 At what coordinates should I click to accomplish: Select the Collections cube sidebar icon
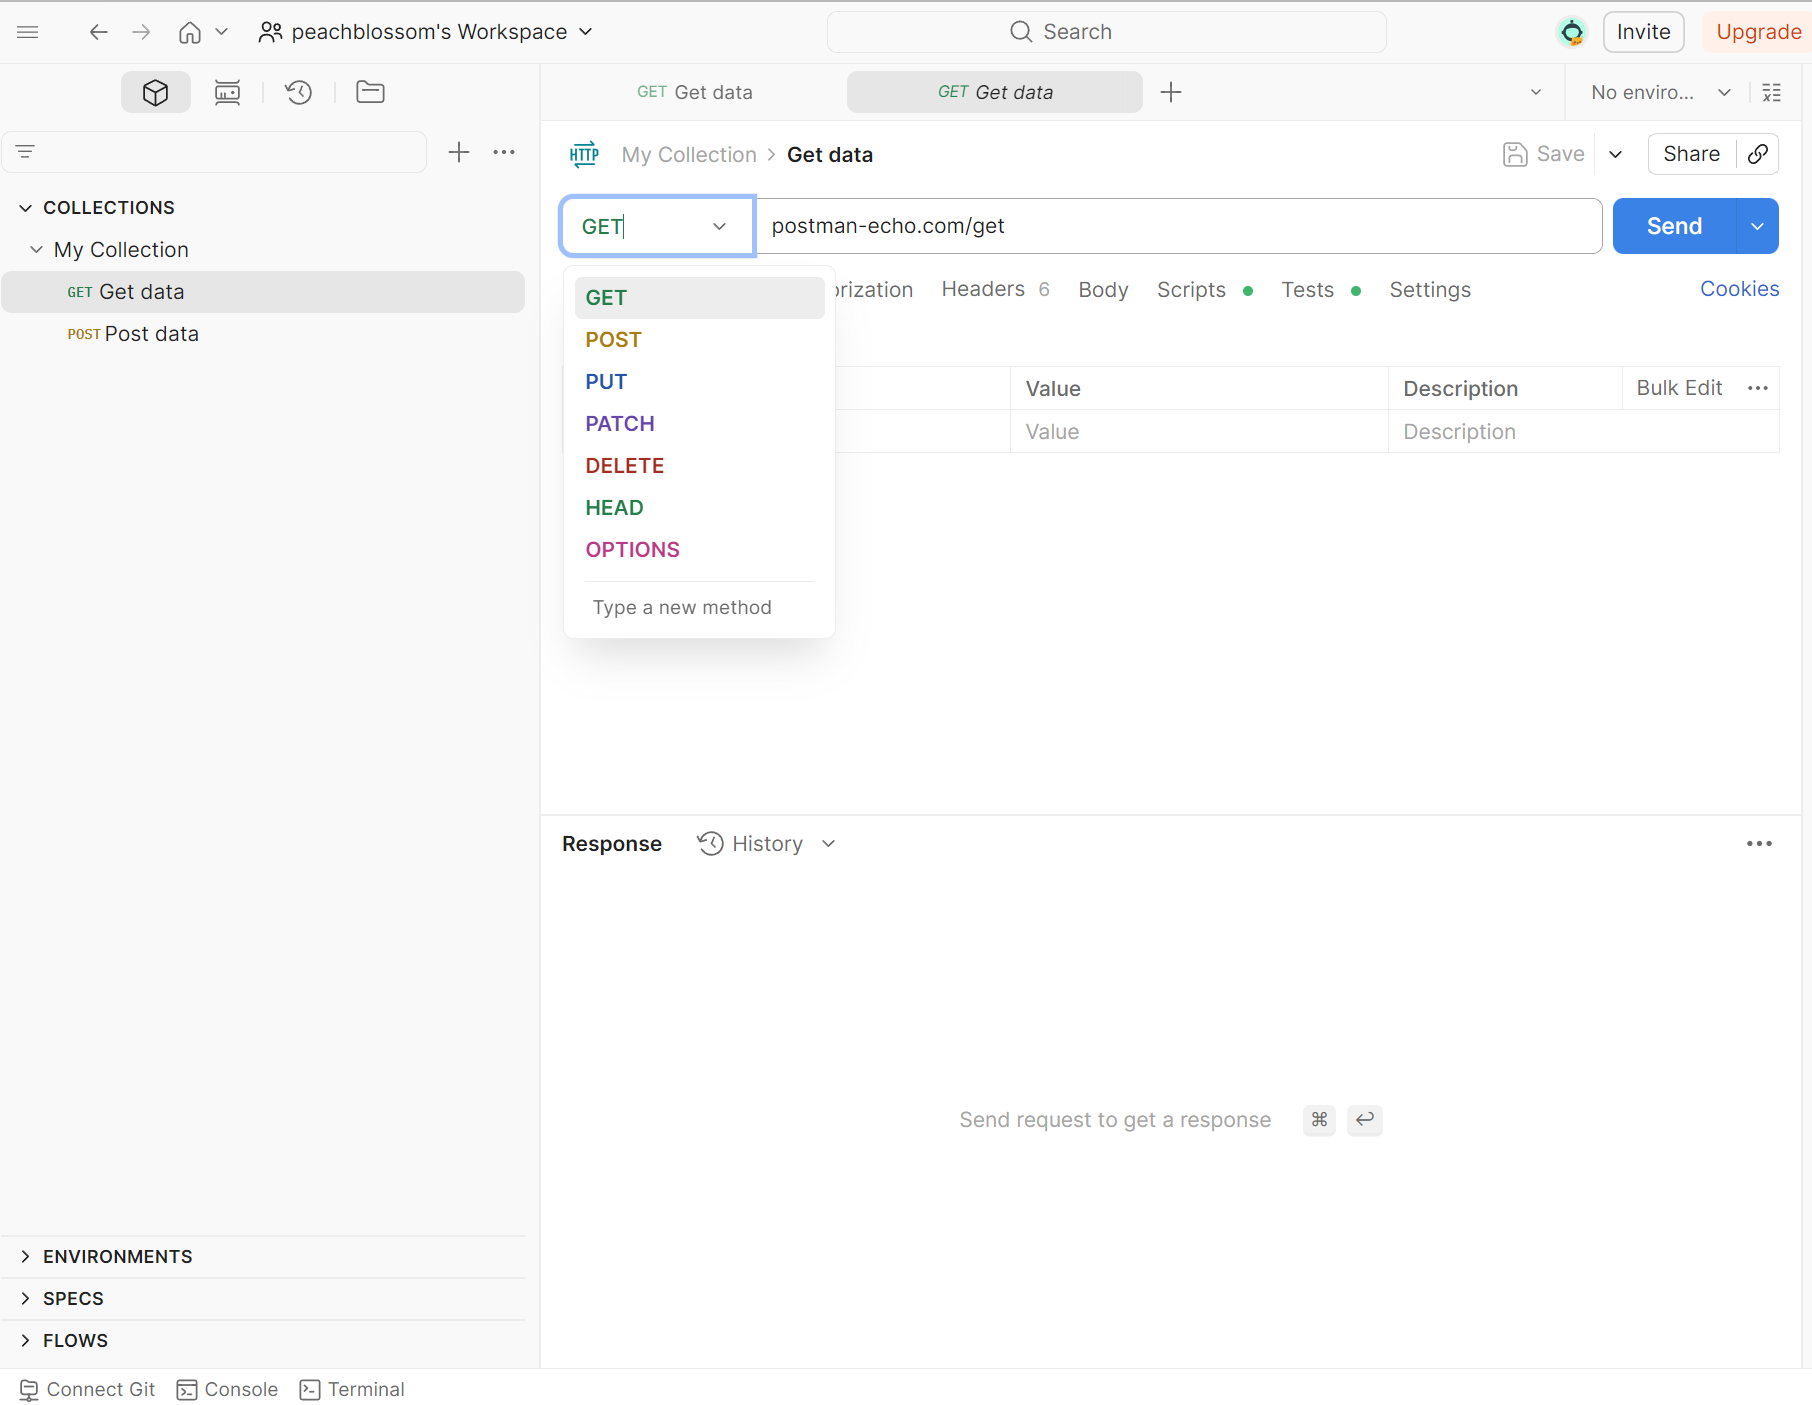155,92
